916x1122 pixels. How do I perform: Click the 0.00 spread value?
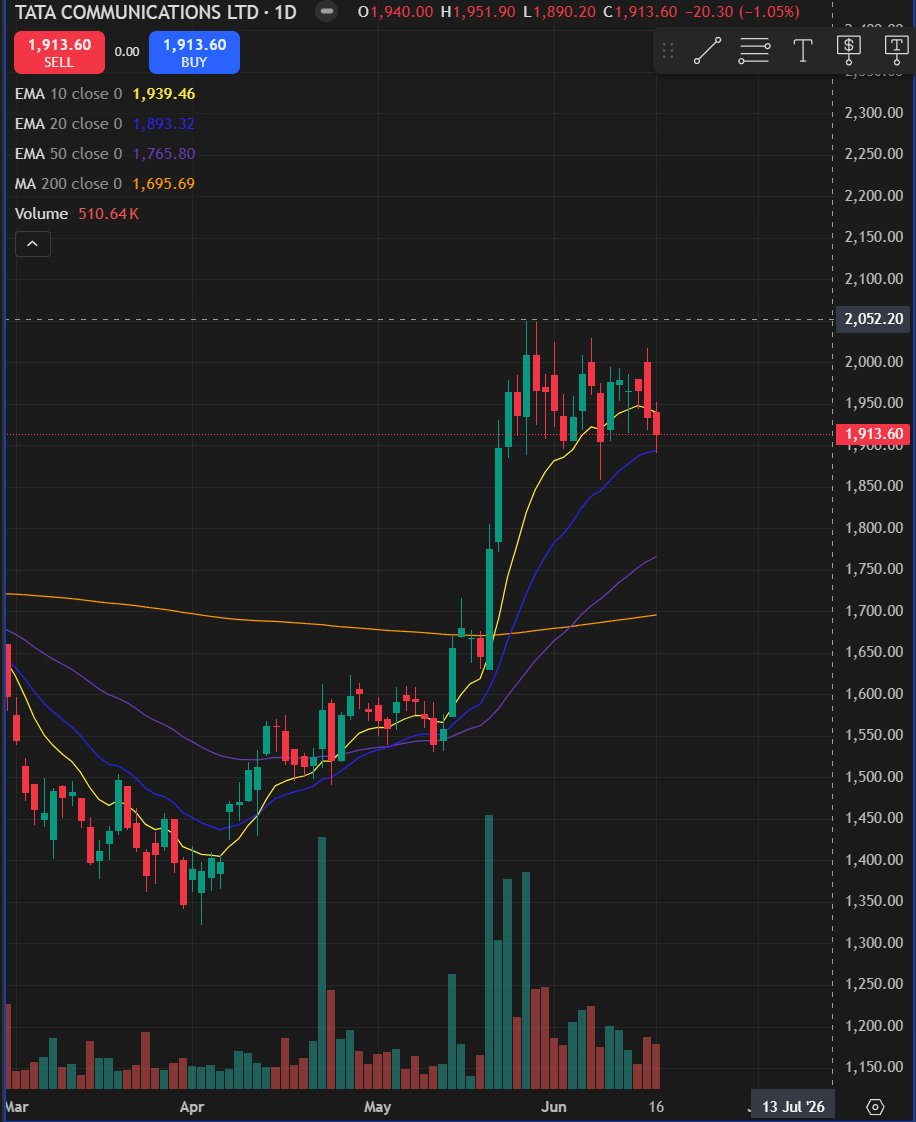point(127,52)
